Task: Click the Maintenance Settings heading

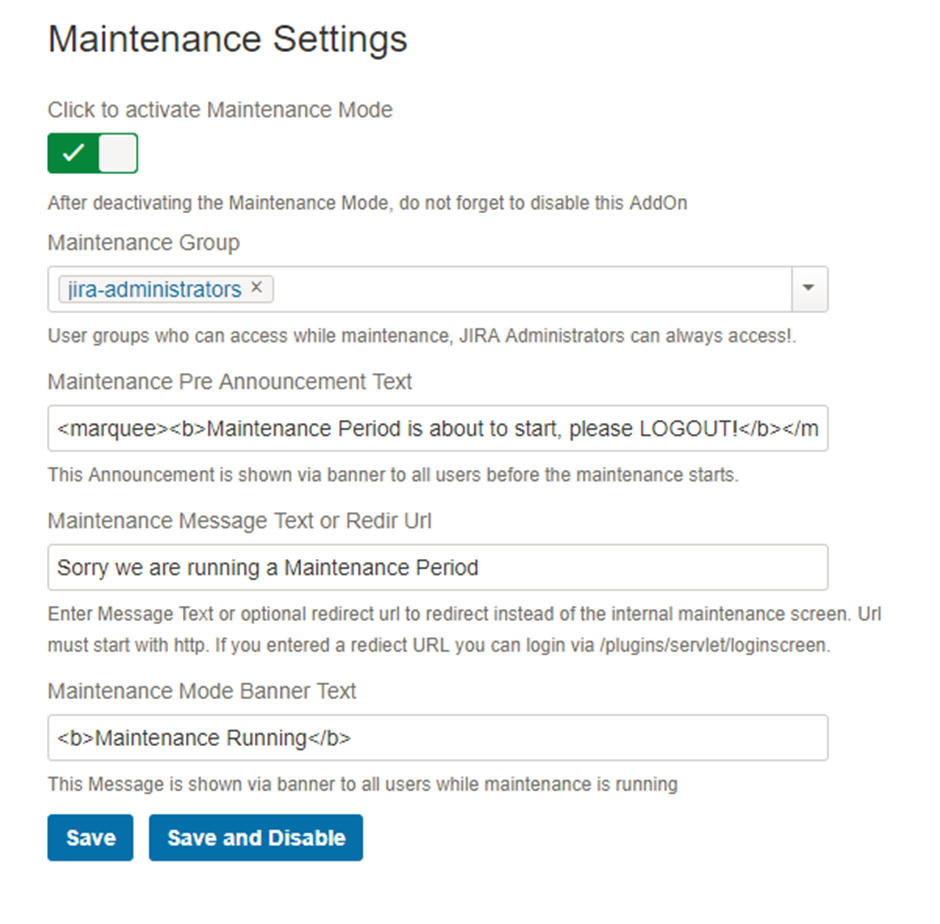Action: (227, 39)
